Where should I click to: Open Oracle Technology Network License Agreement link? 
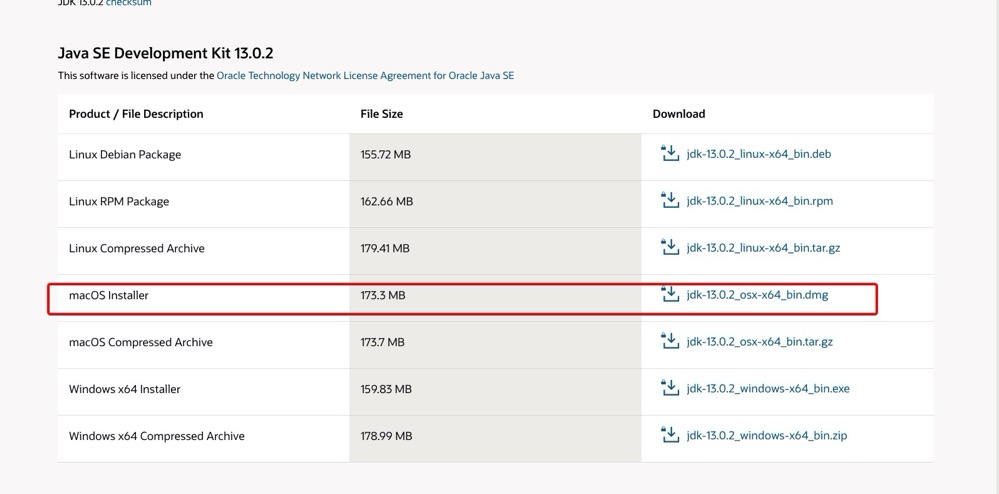pos(365,75)
